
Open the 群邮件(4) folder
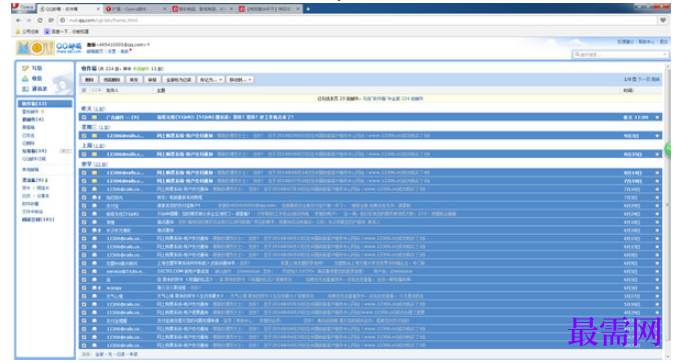[33, 119]
